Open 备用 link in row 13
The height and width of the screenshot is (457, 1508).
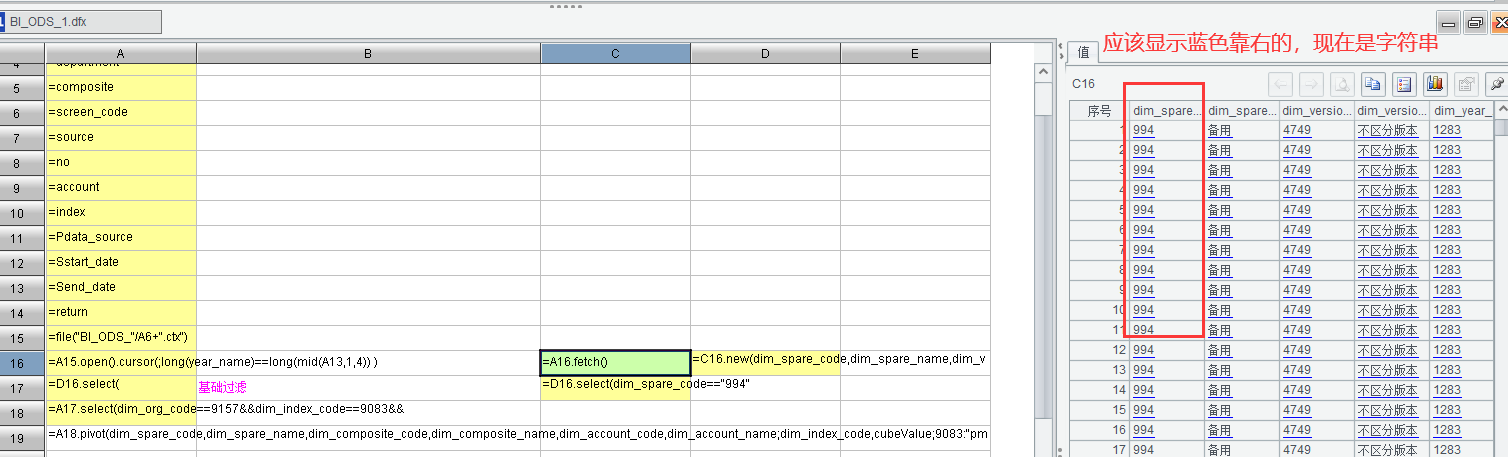tap(1219, 370)
